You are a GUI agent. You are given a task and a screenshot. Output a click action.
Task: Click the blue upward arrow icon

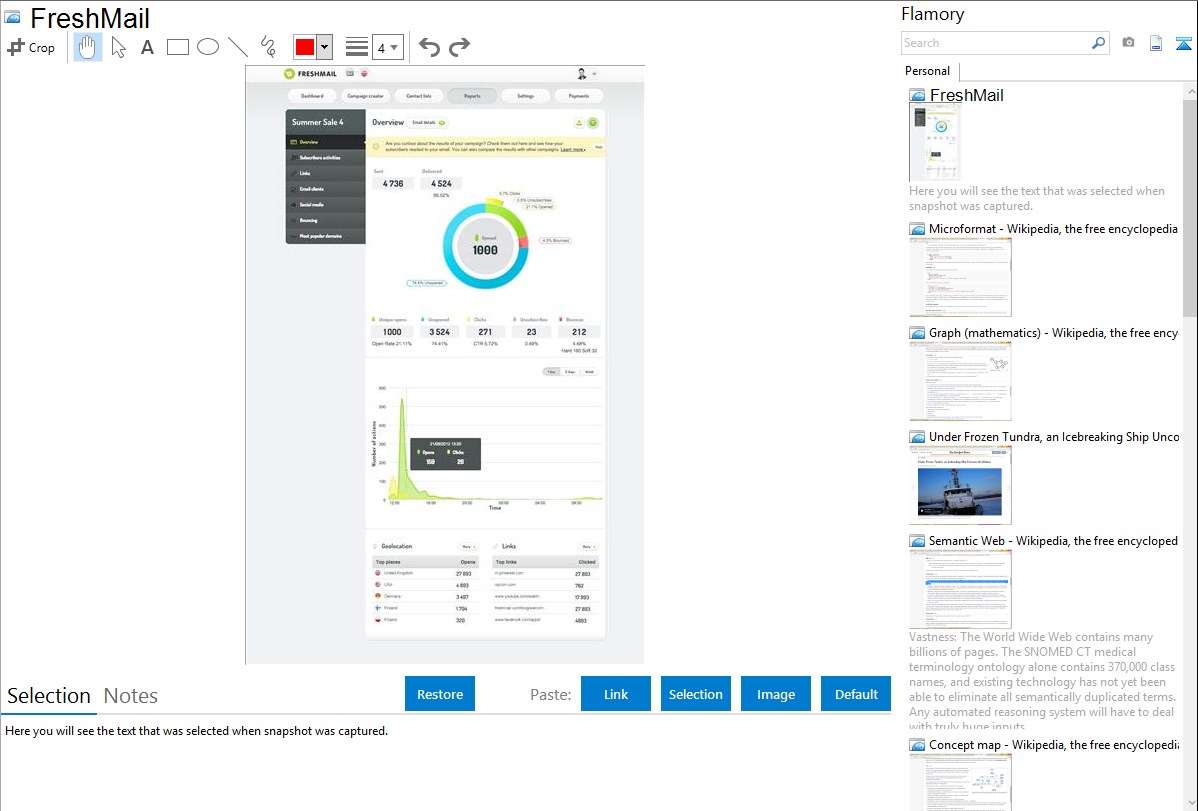point(1183,44)
